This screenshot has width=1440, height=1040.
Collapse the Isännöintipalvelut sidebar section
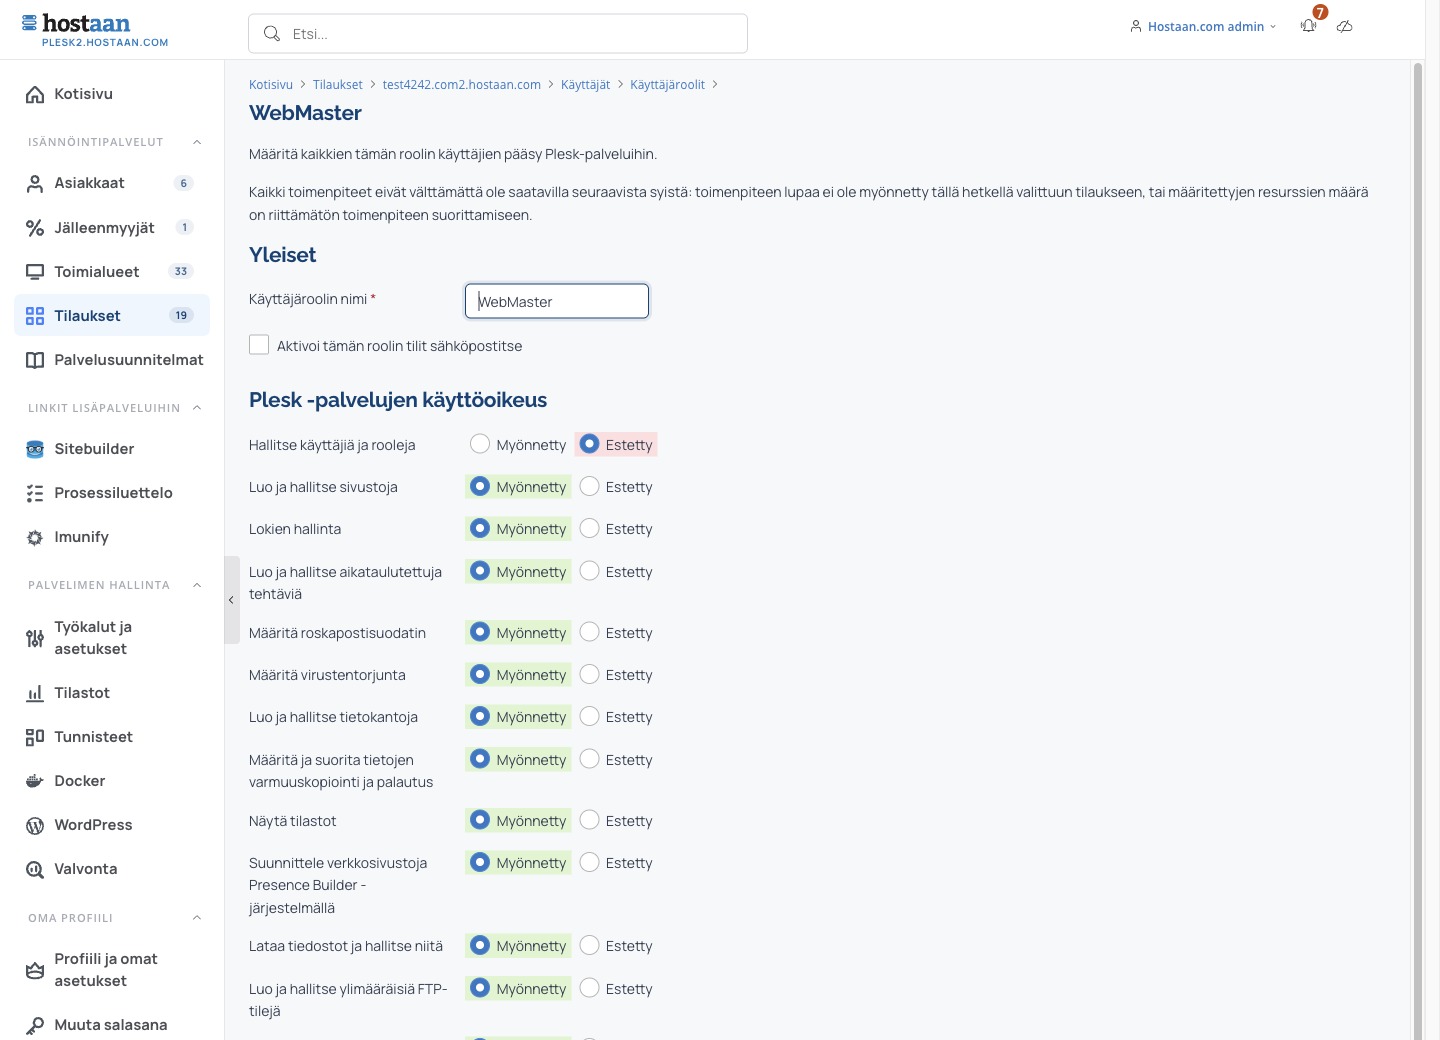pyautogui.click(x=197, y=142)
